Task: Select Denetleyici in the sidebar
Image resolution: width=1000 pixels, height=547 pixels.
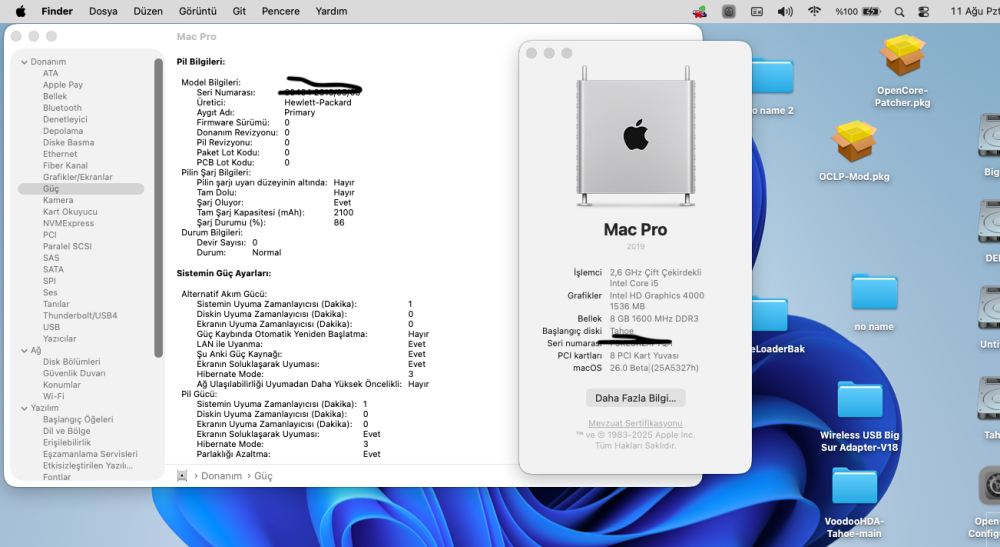Action: pos(65,119)
